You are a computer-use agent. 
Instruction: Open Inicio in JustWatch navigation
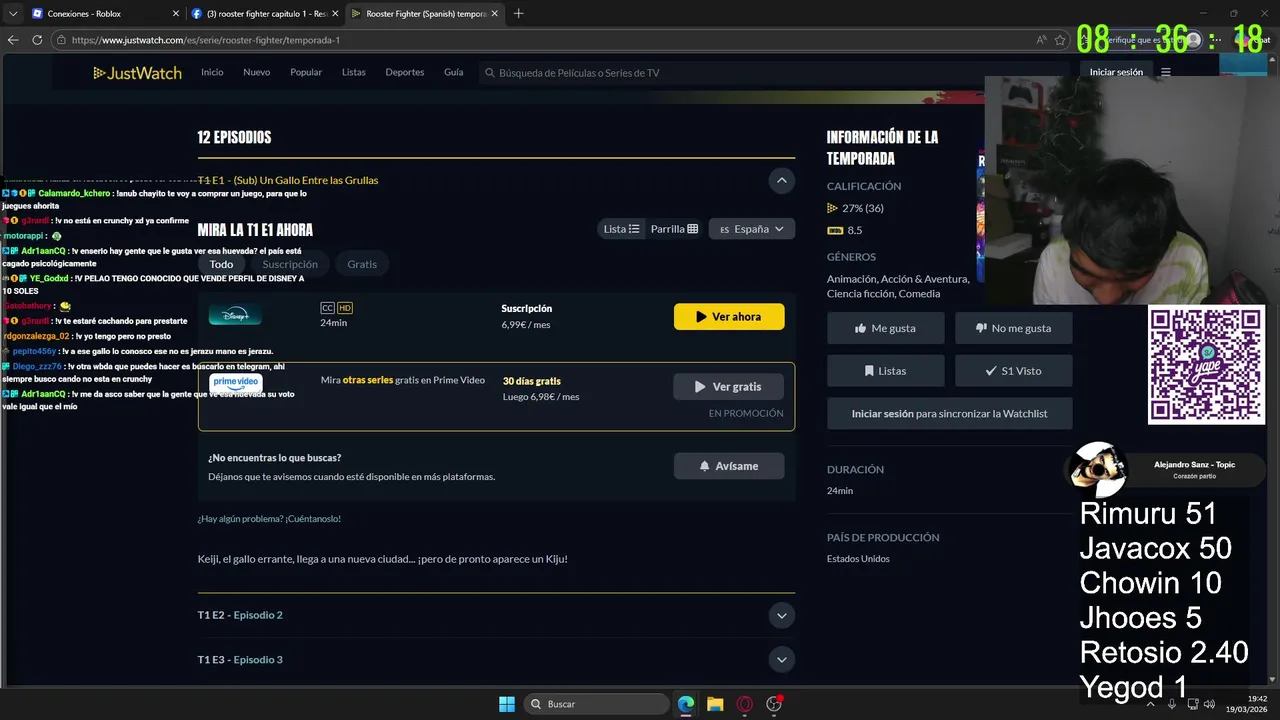pos(212,72)
